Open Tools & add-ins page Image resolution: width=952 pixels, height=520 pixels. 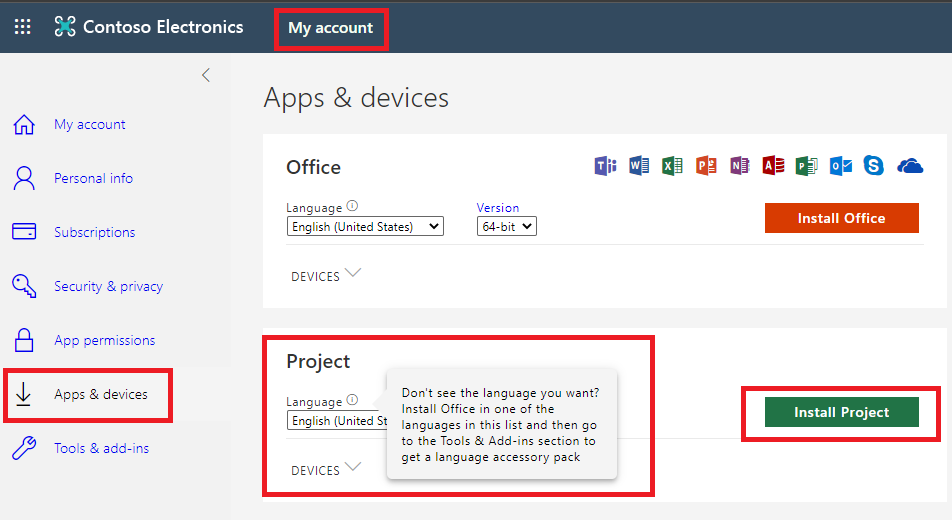tap(101, 448)
